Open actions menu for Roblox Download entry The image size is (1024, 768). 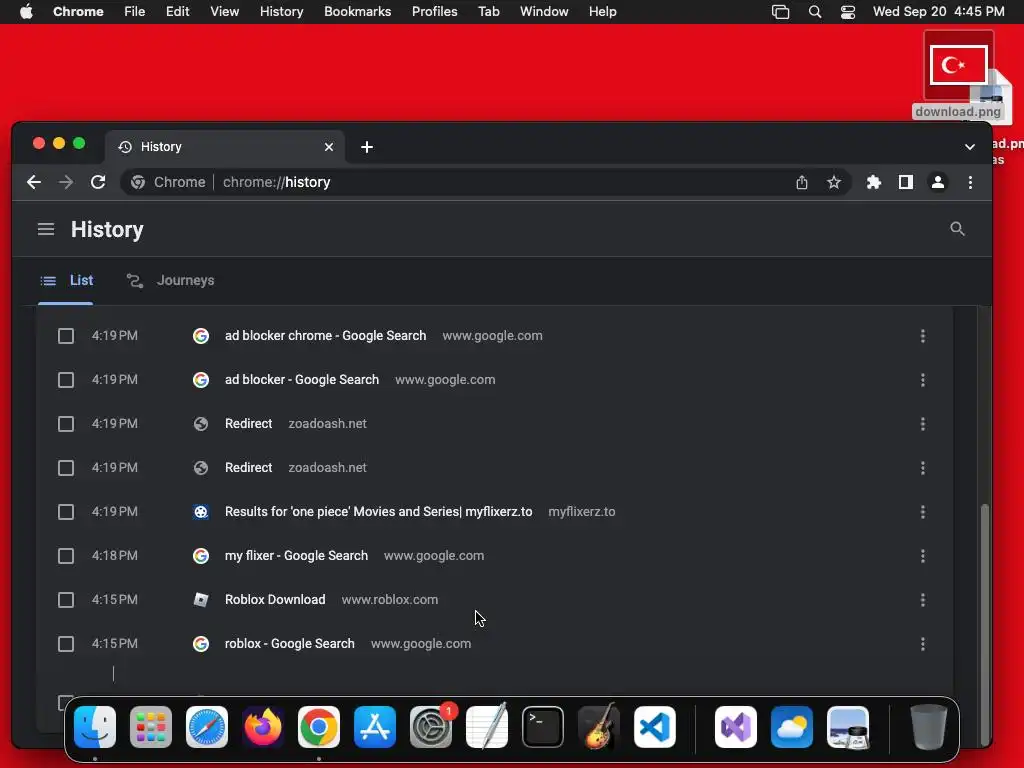(923, 600)
